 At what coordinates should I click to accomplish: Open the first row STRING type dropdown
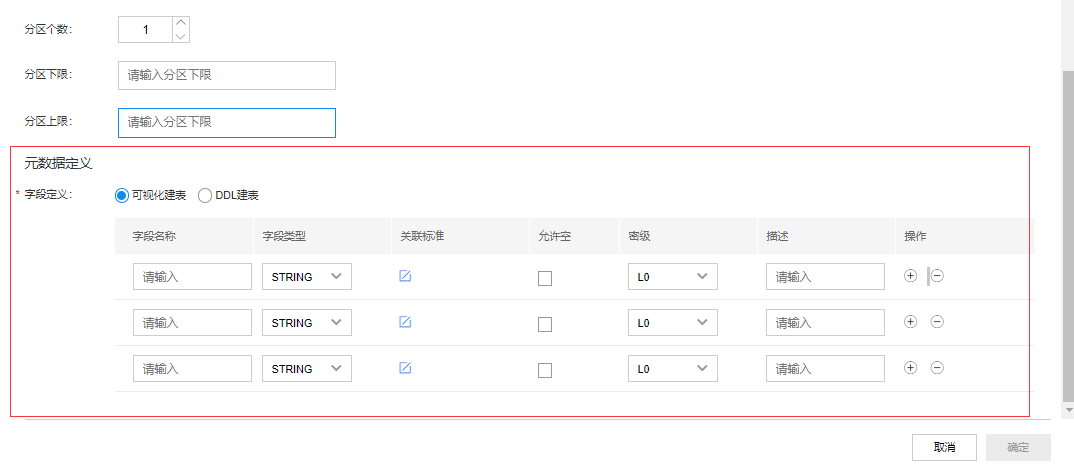click(x=307, y=277)
